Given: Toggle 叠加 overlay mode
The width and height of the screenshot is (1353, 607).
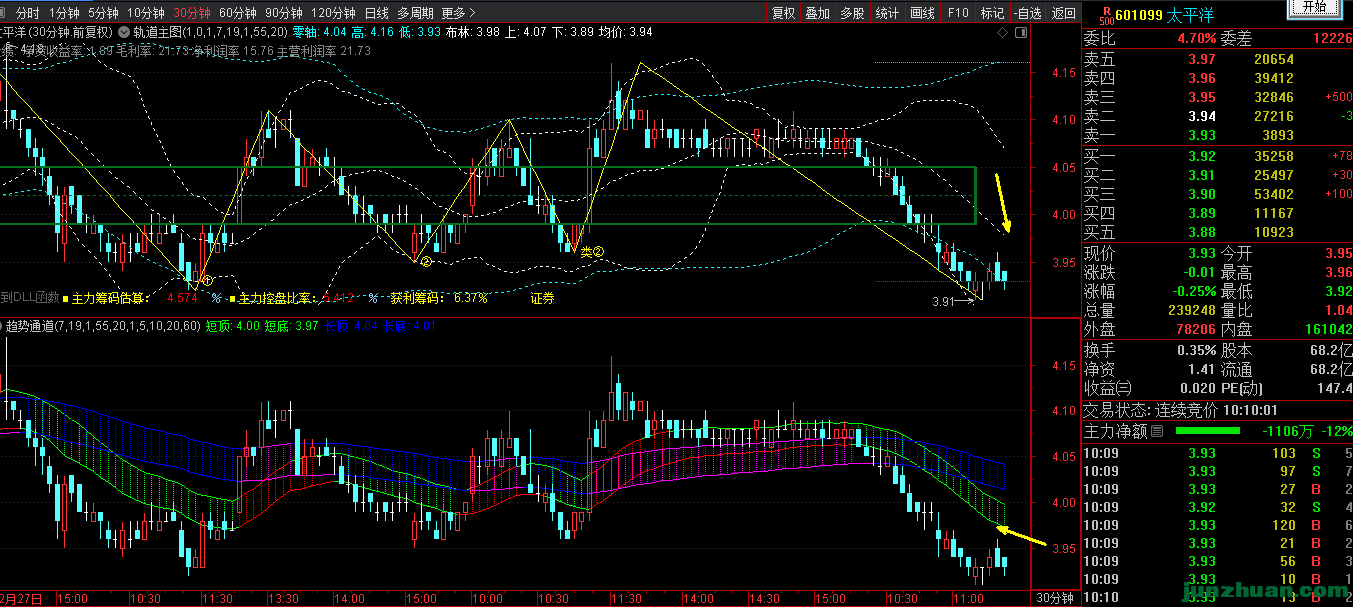Looking at the screenshot, I should point(817,13).
